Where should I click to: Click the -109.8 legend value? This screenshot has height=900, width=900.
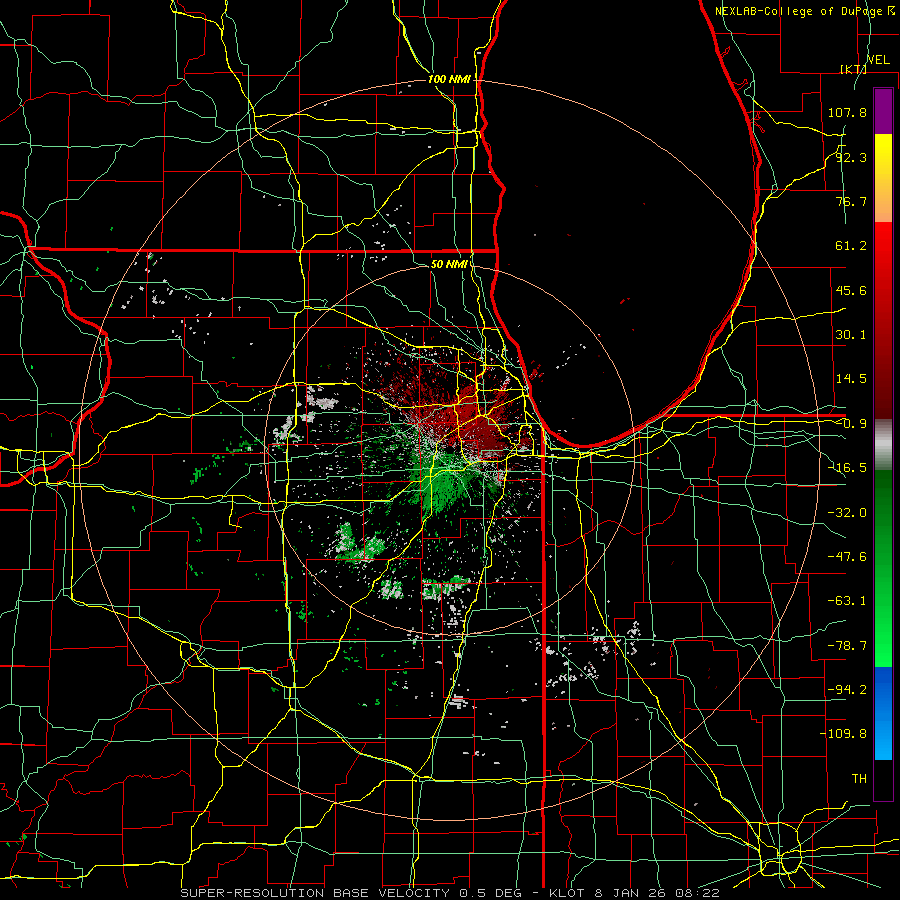click(x=843, y=734)
